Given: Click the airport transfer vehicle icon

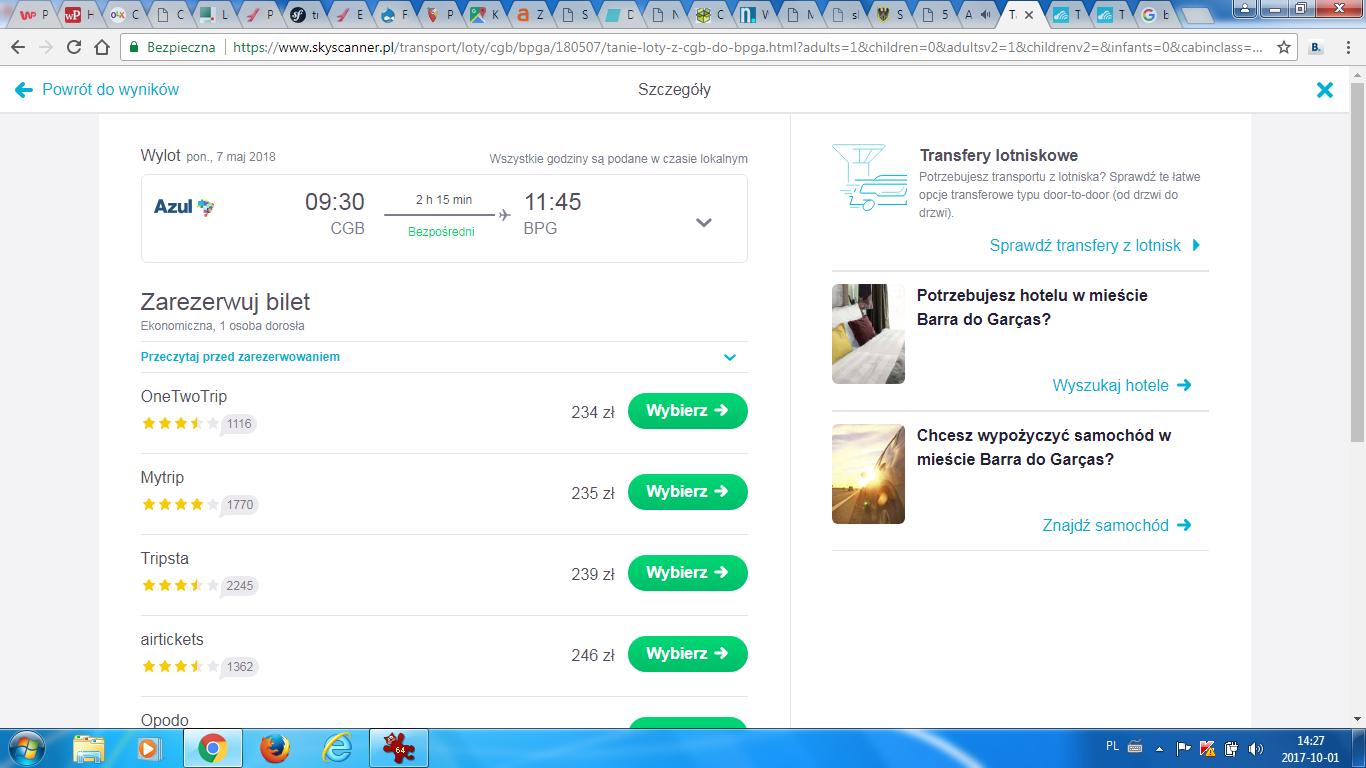Looking at the screenshot, I should (x=869, y=178).
